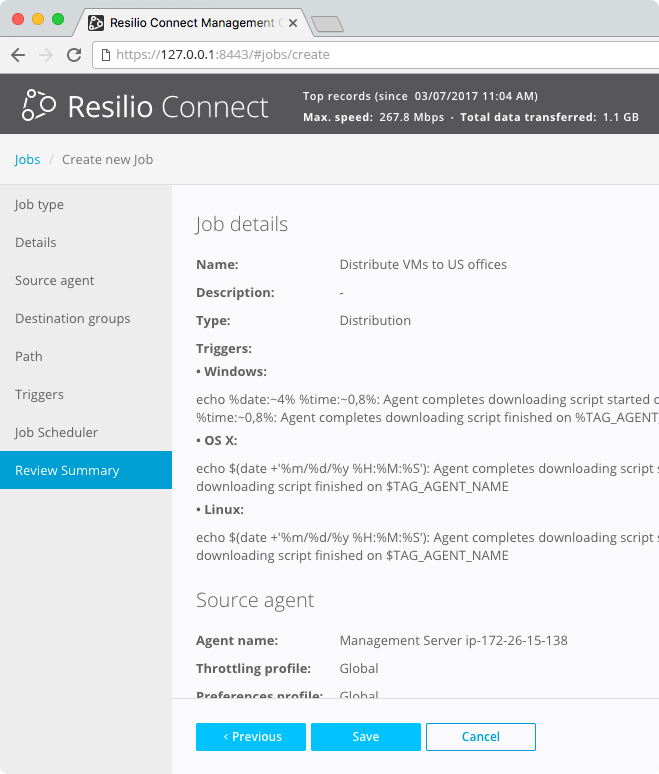Image resolution: width=659 pixels, height=774 pixels.
Task: Click the 'Total data transferred: 1.1 GB' record
Action: click(x=549, y=117)
